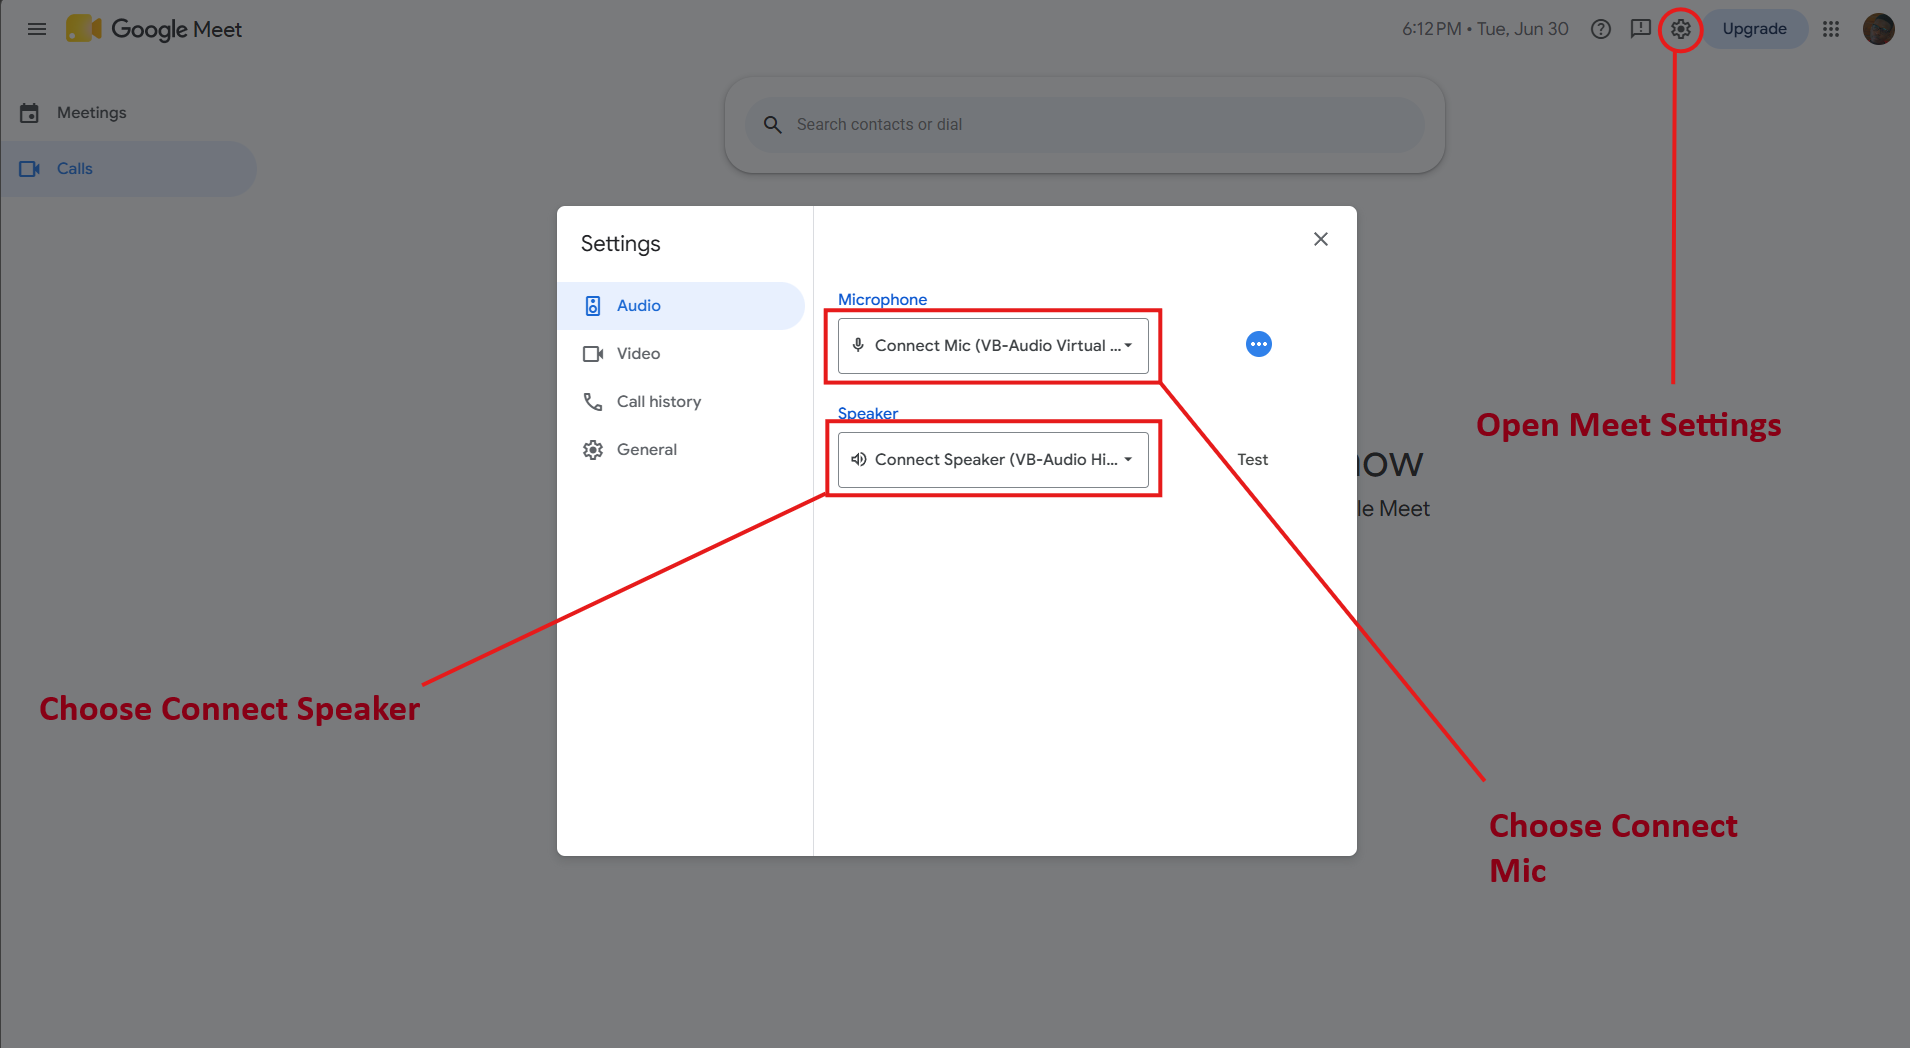
Task: Open the main hamburger menu
Action: click(x=37, y=29)
